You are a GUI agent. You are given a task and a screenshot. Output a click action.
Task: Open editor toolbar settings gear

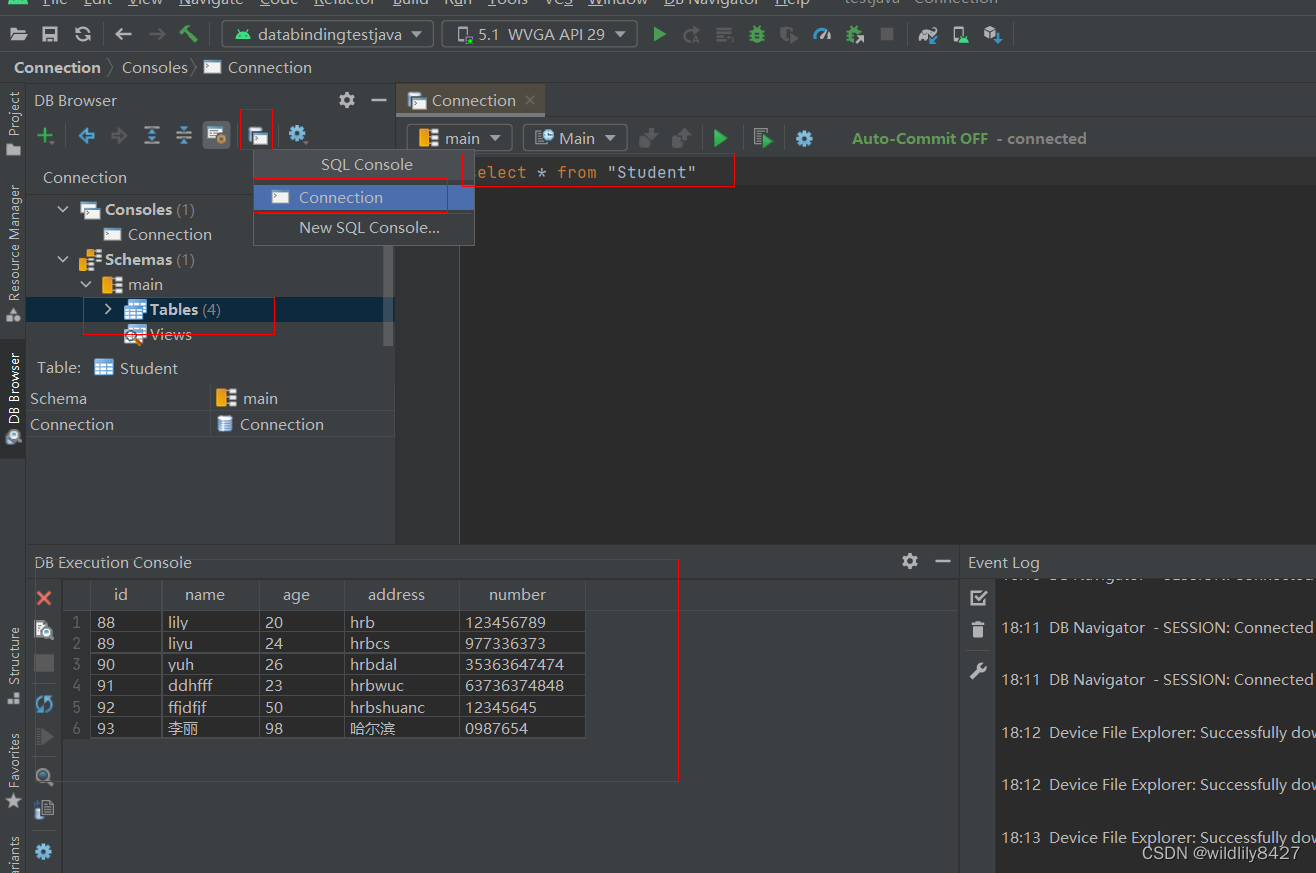click(x=804, y=138)
